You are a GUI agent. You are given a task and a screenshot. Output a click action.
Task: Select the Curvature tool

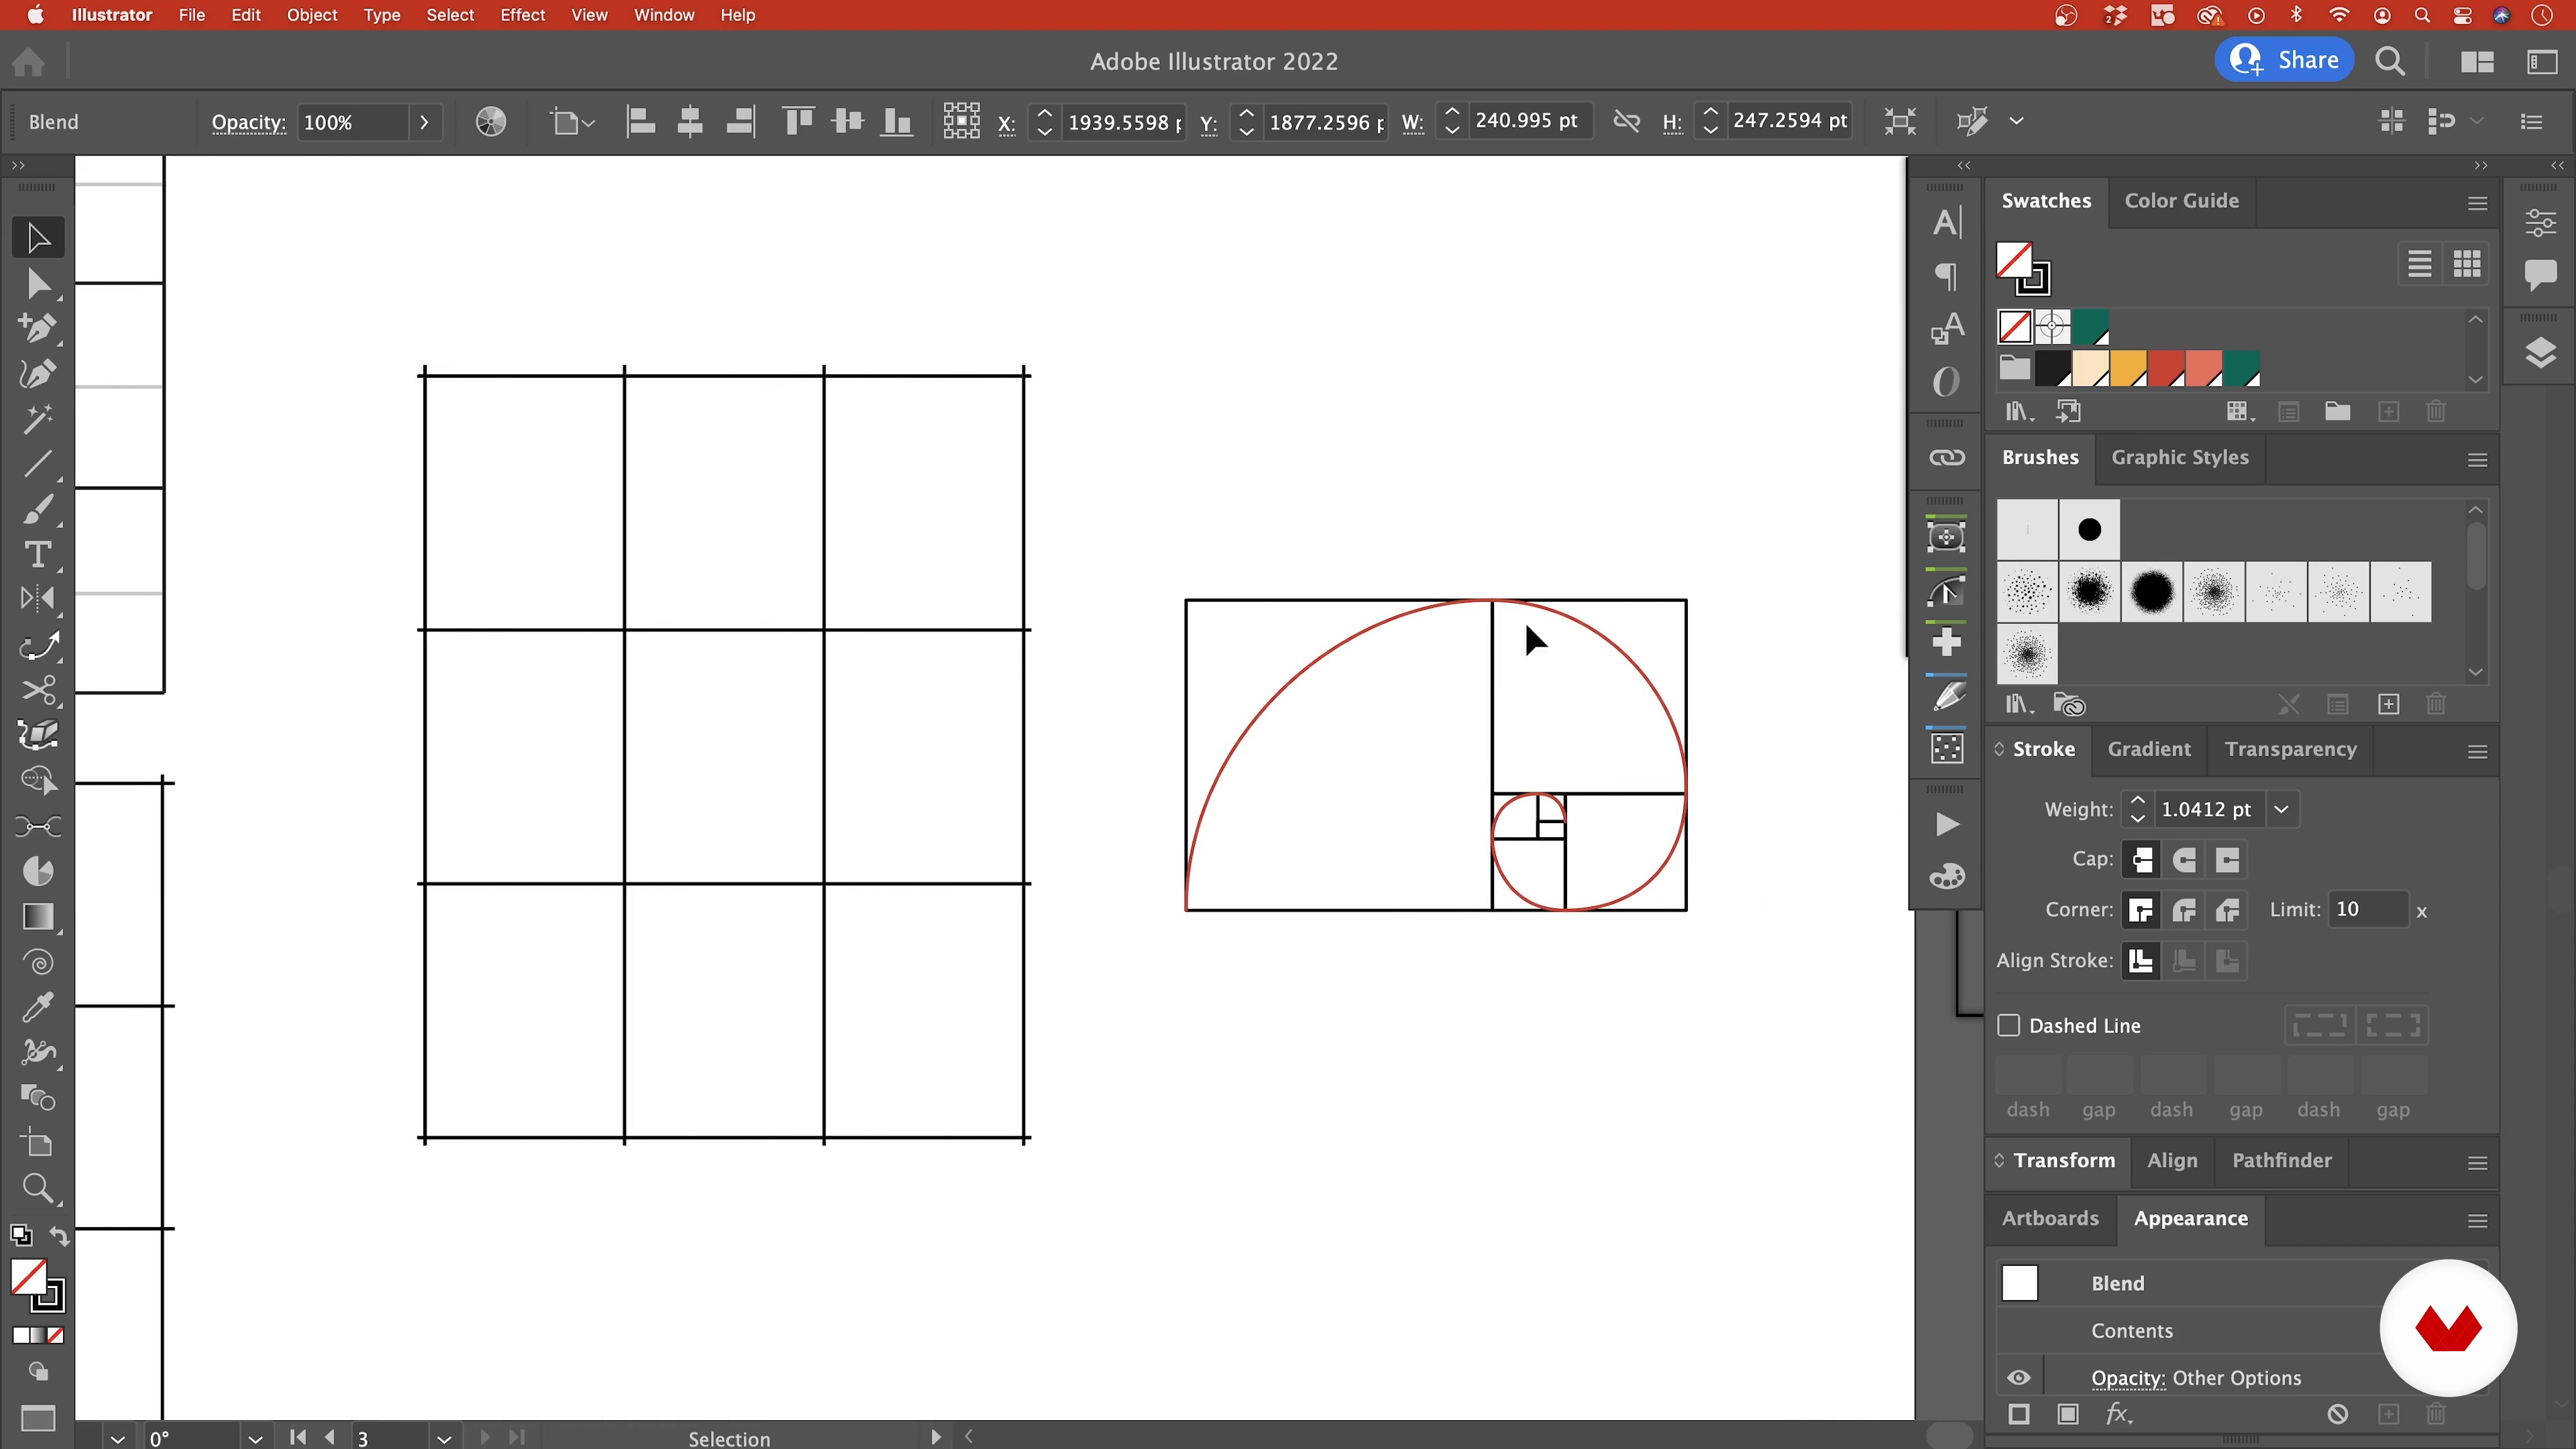click(38, 373)
